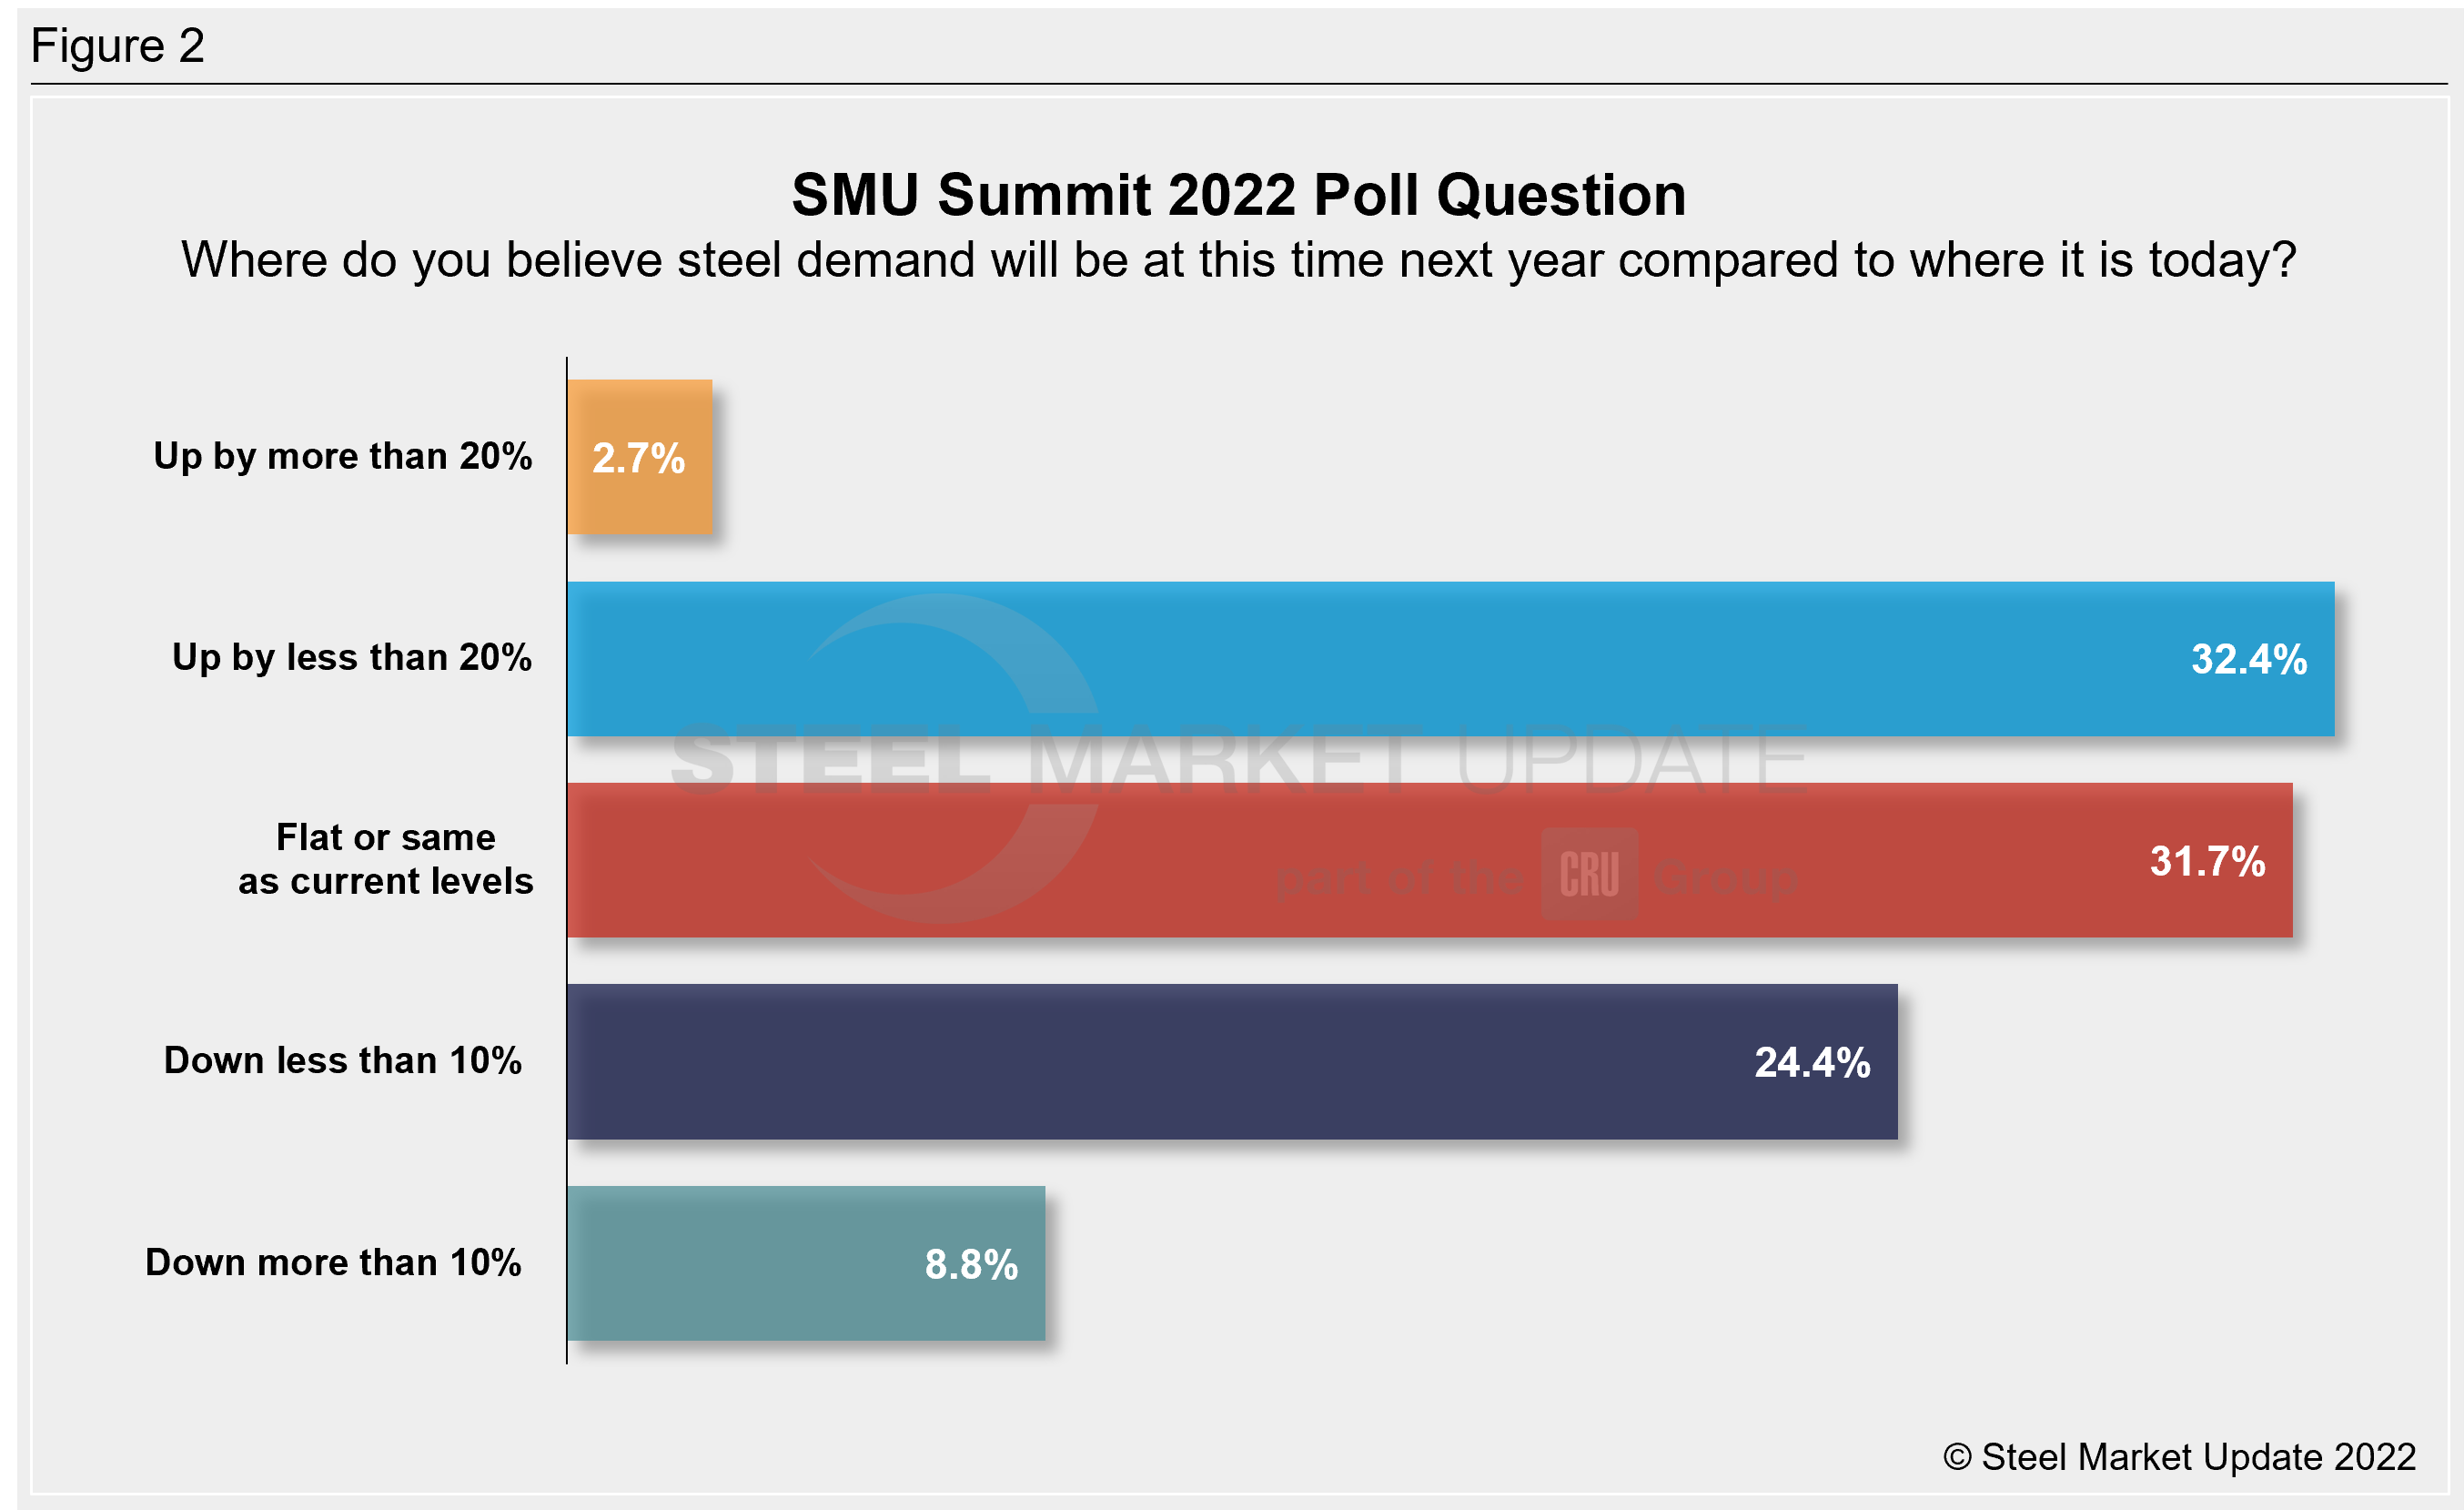The height and width of the screenshot is (1510, 2464).
Task: Click the crescent Steel Market Update logo
Action: 950,758
